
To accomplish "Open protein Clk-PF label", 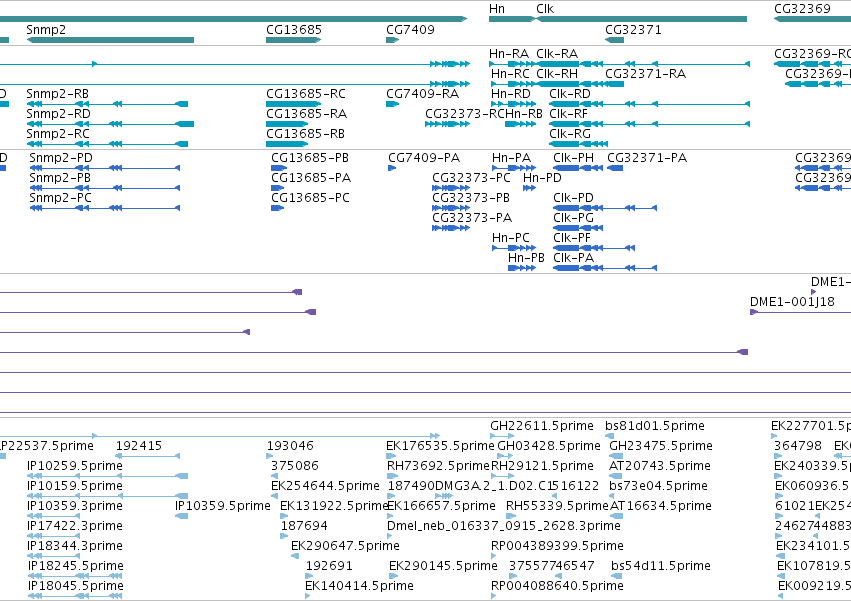I will click(572, 238).
